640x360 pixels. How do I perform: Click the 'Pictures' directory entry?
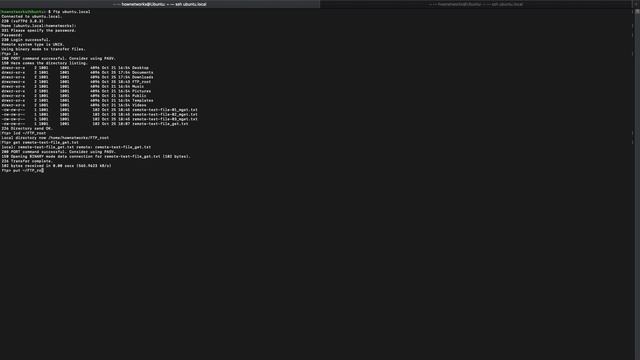[141, 91]
